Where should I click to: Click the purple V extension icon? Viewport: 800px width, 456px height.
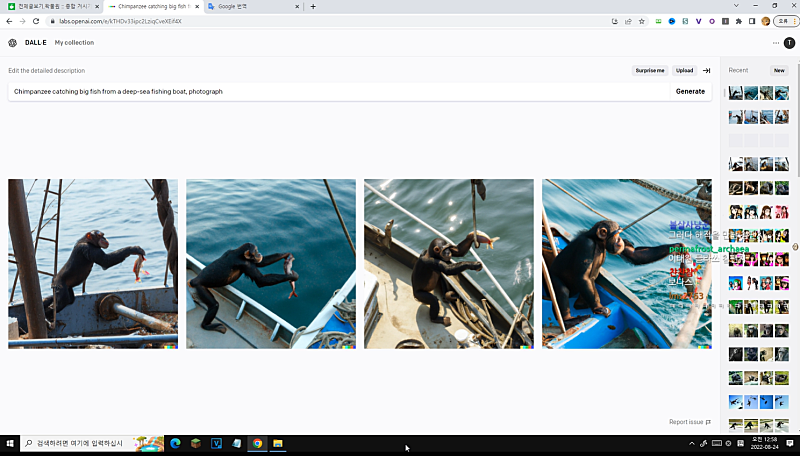click(698, 21)
